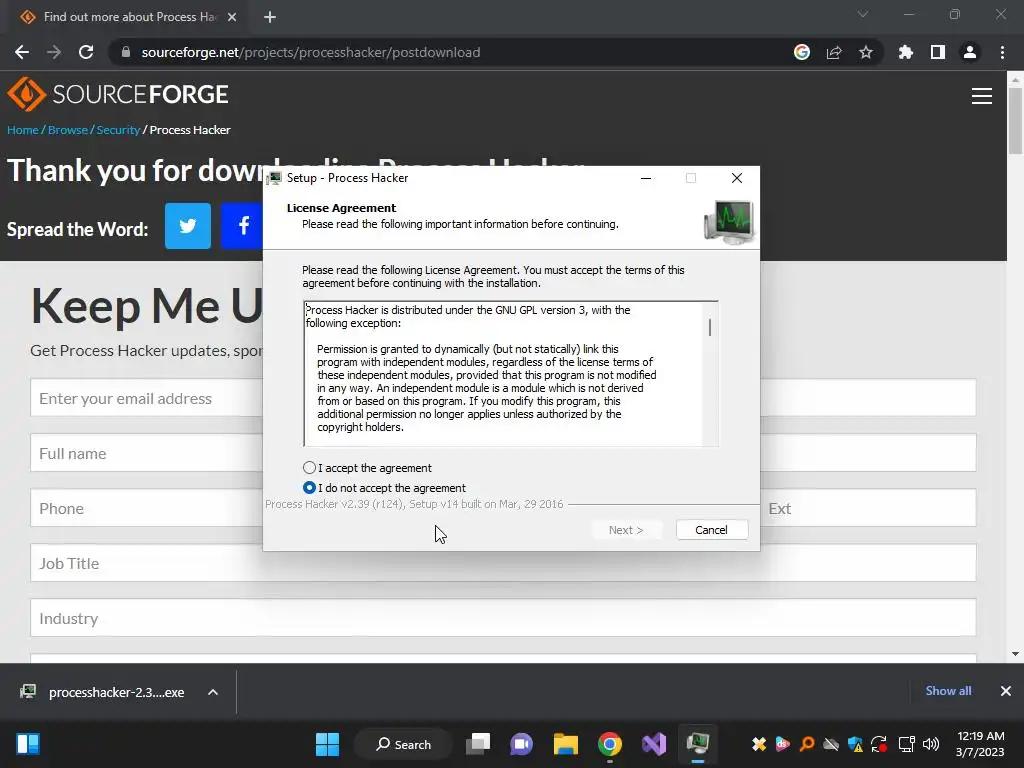The width and height of the screenshot is (1024, 768).
Task: Click the license text scrollbar thumb
Action: pyautogui.click(x=710, y=327)
